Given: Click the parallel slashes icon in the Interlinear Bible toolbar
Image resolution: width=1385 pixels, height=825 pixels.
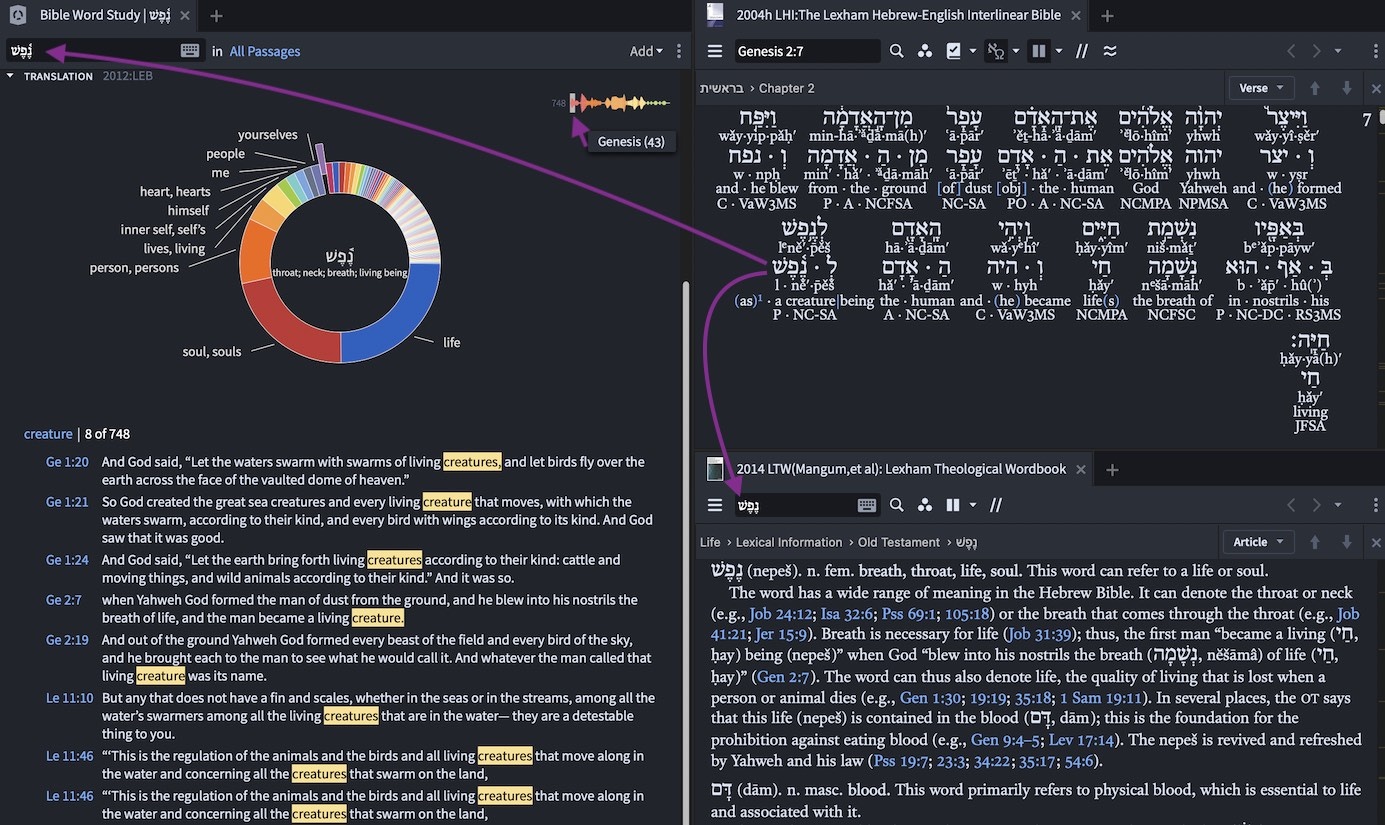Looking at the screenshot, I should pos(1081,51).
